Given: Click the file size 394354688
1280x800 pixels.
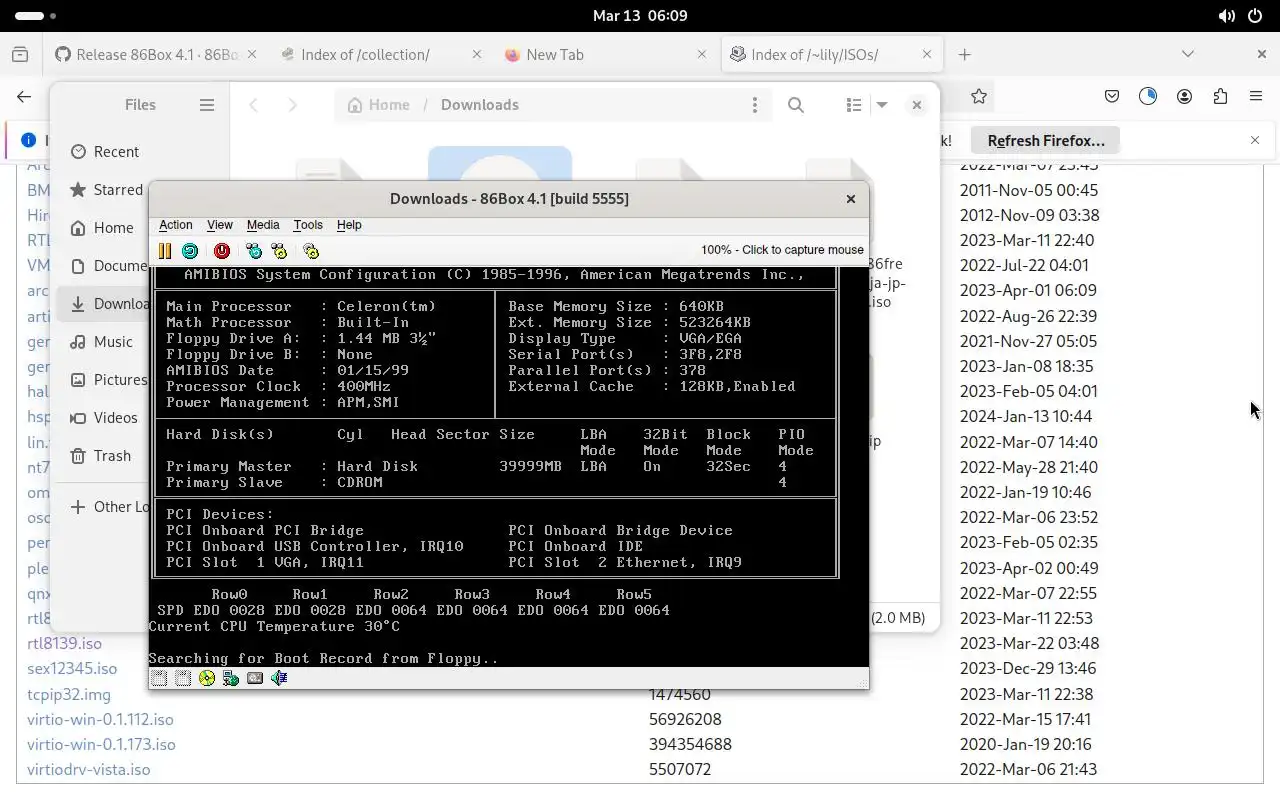Looking at the screenshot, I should [690, 744].
